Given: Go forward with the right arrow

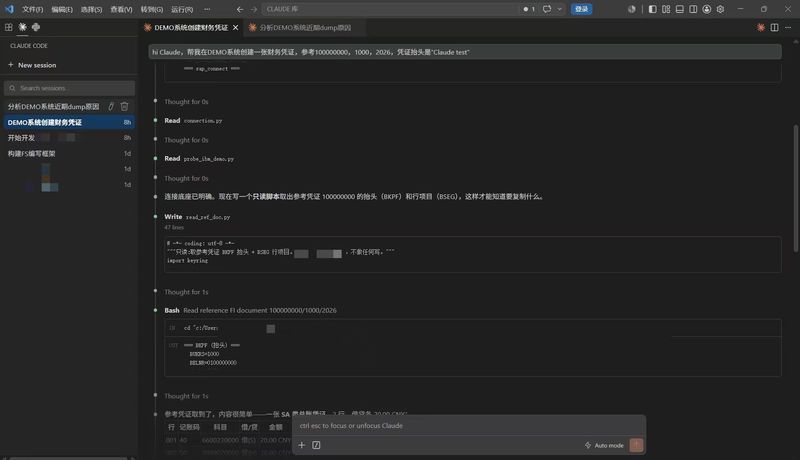Looking at the screenshot, I should click(254, 9).
